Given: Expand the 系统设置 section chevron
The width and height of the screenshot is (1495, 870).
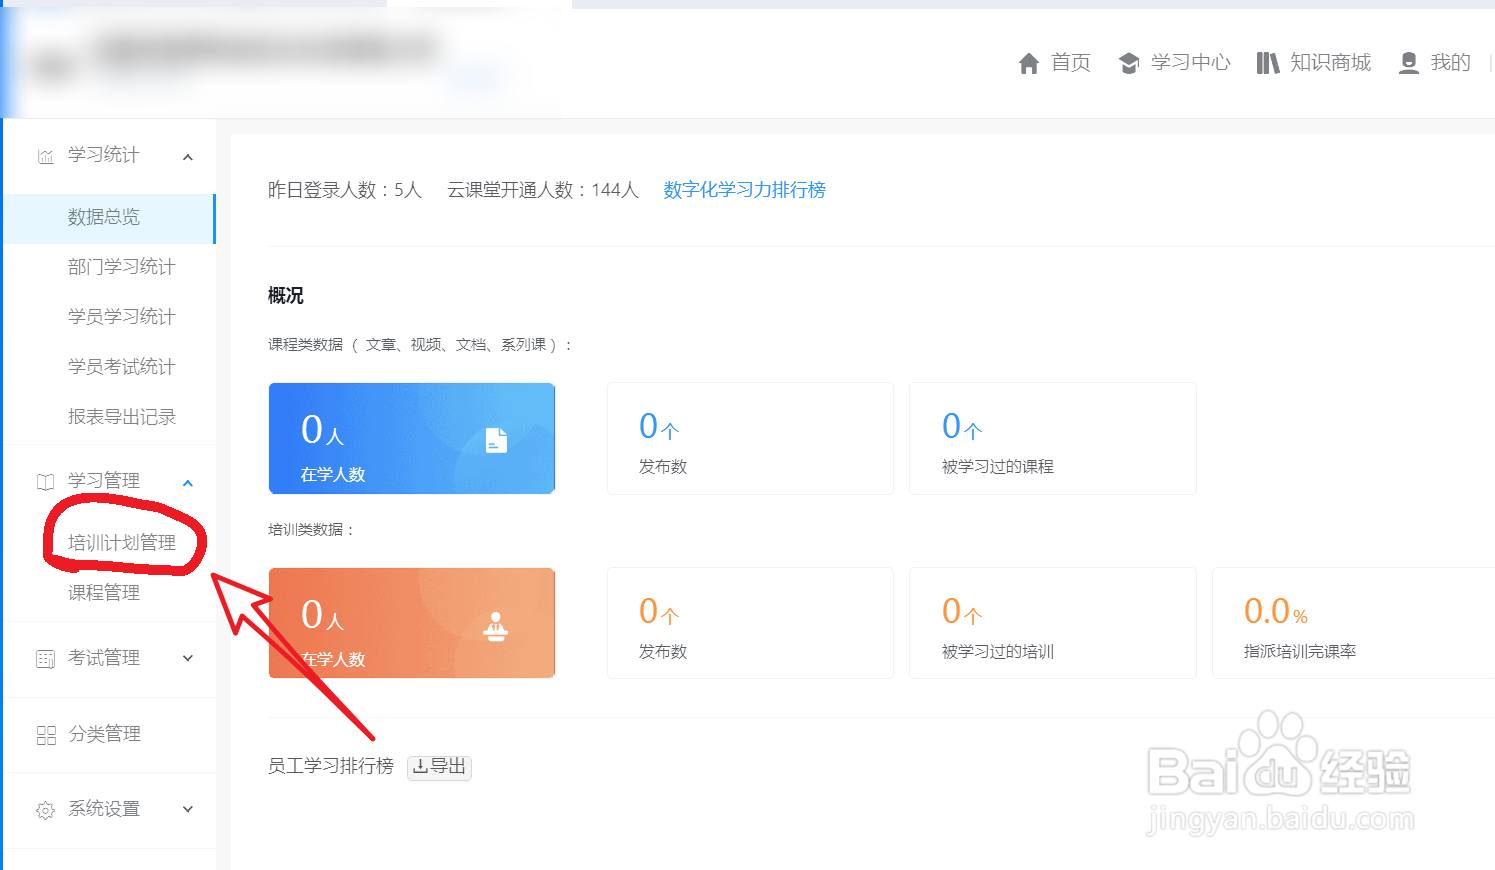Looking at the screenshot, I should (x=188, y=809).
